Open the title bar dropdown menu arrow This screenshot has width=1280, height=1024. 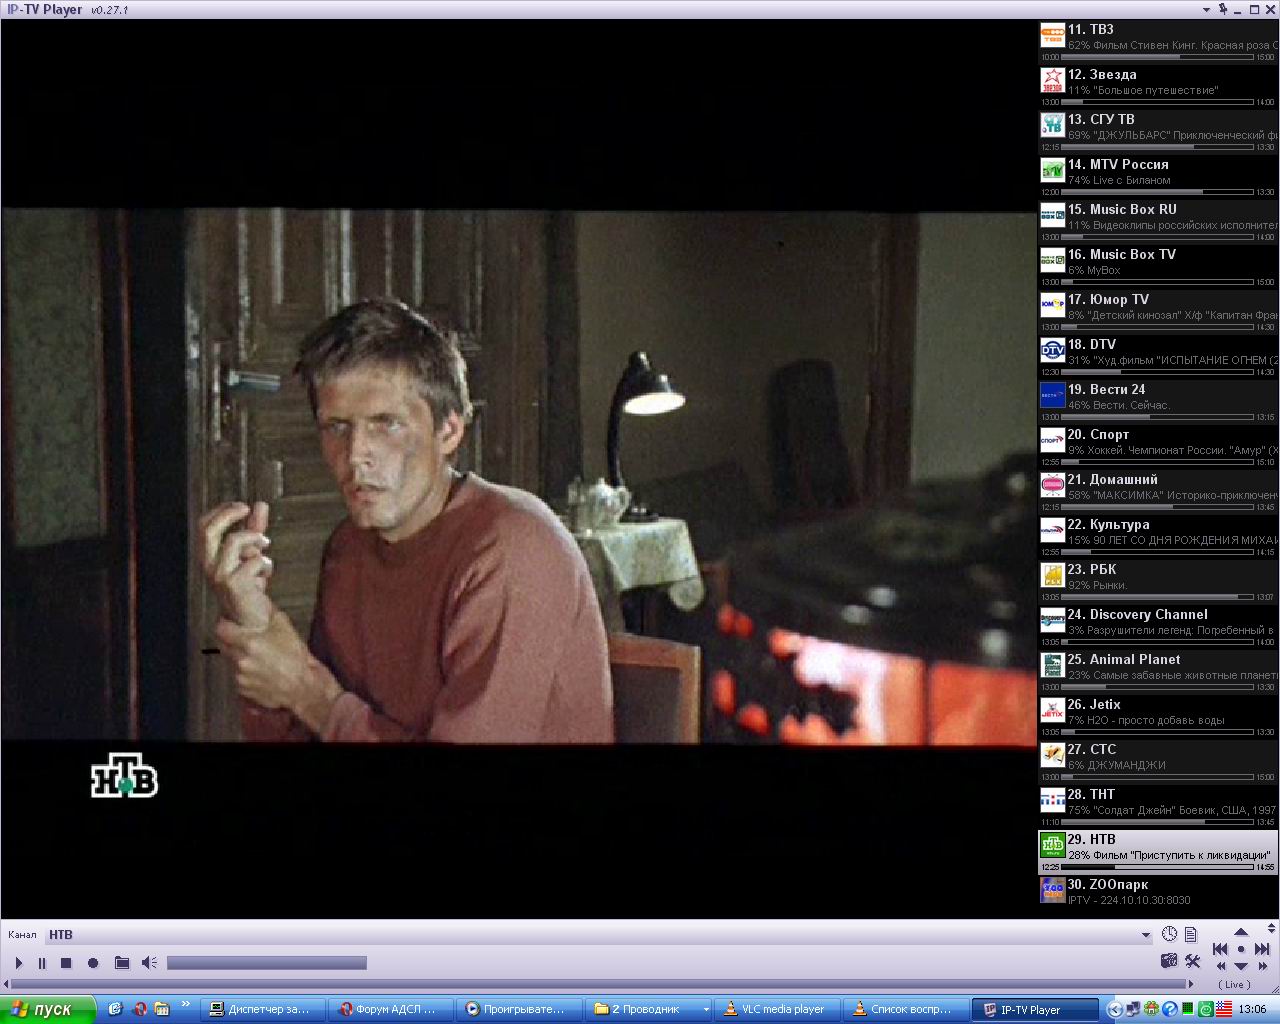pyautogui.click(x=1207, y=10)
